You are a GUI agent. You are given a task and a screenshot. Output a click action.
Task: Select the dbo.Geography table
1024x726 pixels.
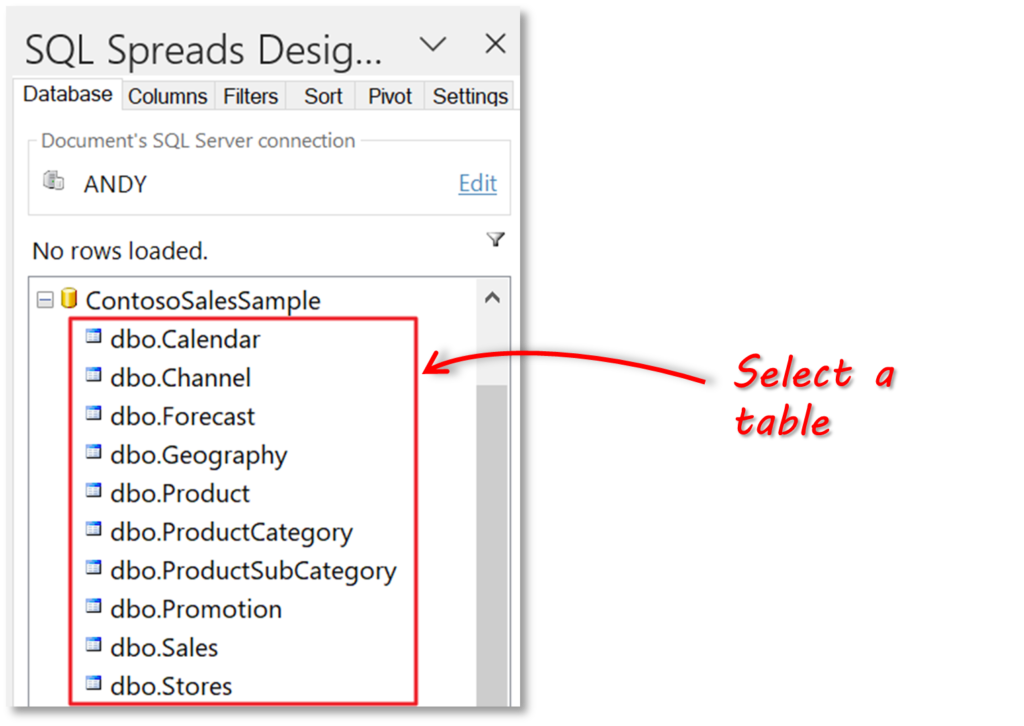tap(199, 455)
